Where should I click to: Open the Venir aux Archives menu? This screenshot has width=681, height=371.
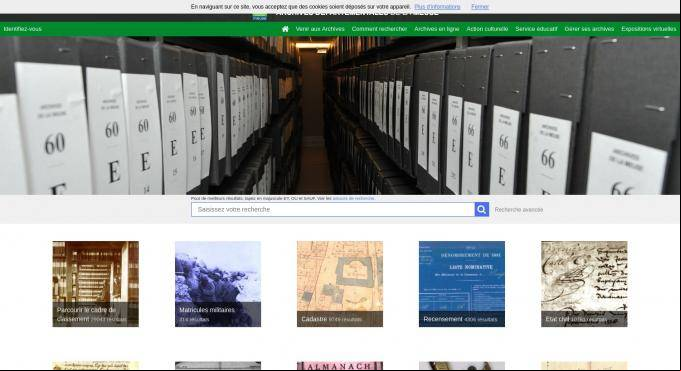pyautogui.click(x=320, y=29)
